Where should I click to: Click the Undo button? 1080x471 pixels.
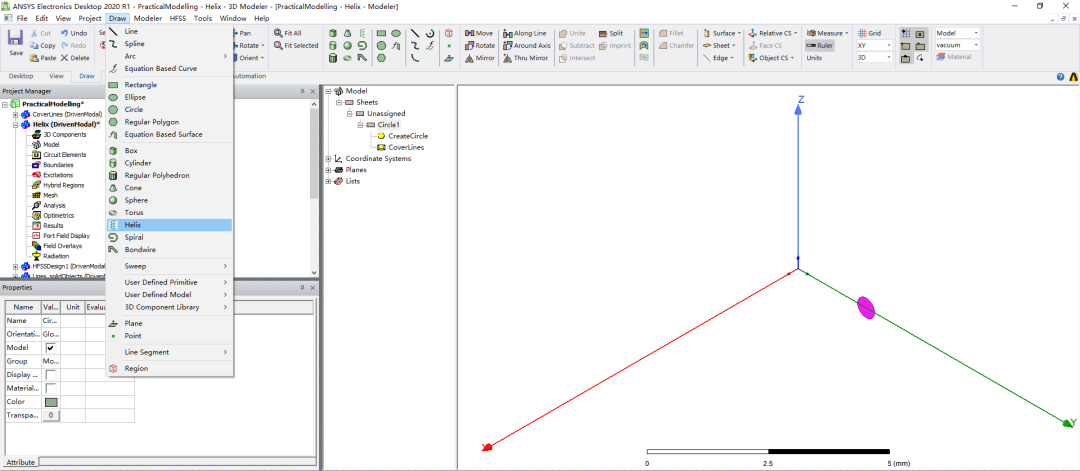[74, 33]
